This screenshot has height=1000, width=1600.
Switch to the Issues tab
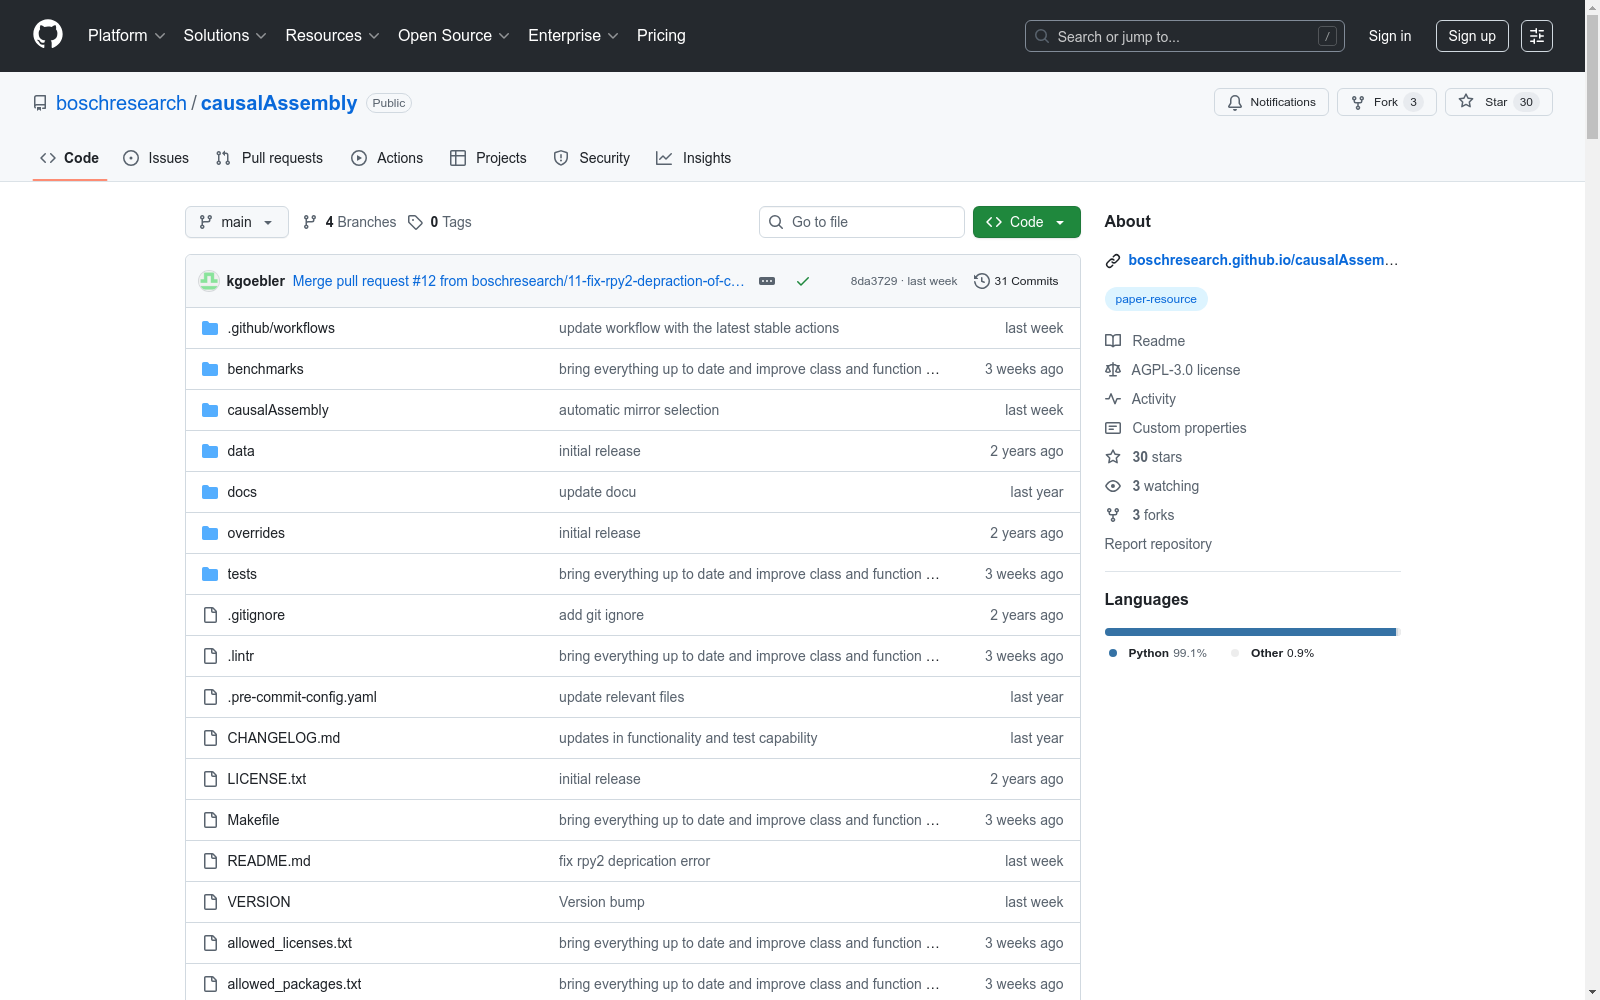156,158
